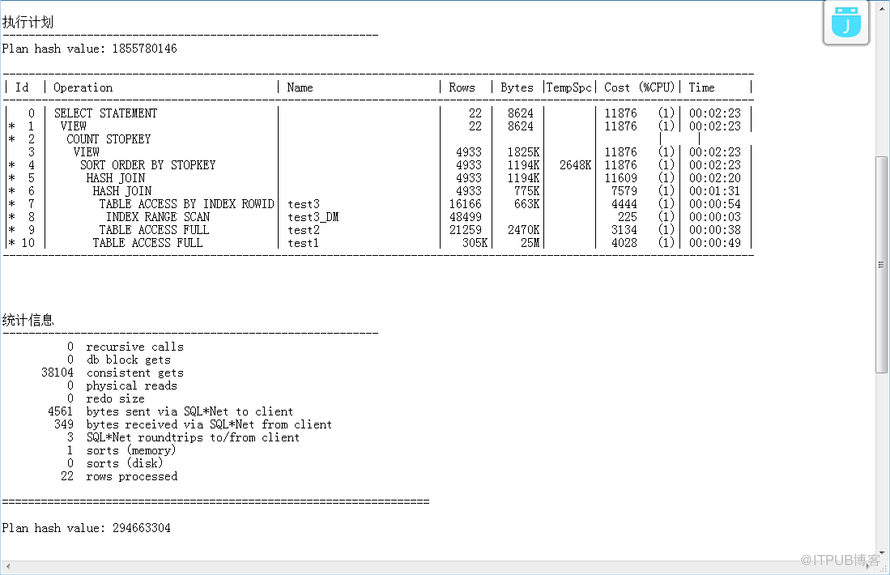Click the 'INDEX RANGE SCAN' operation
The height and width of the screenshot is (575, 890).
(x=158, y=217)
